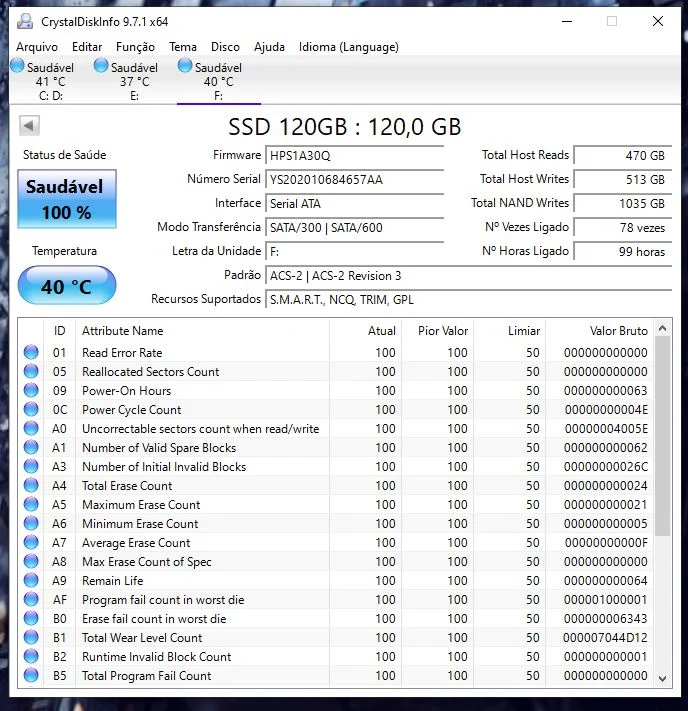Screen dimensions: 688x711
Task: Click the status orb of Power Cycle Count row
Action: (31, 409)
